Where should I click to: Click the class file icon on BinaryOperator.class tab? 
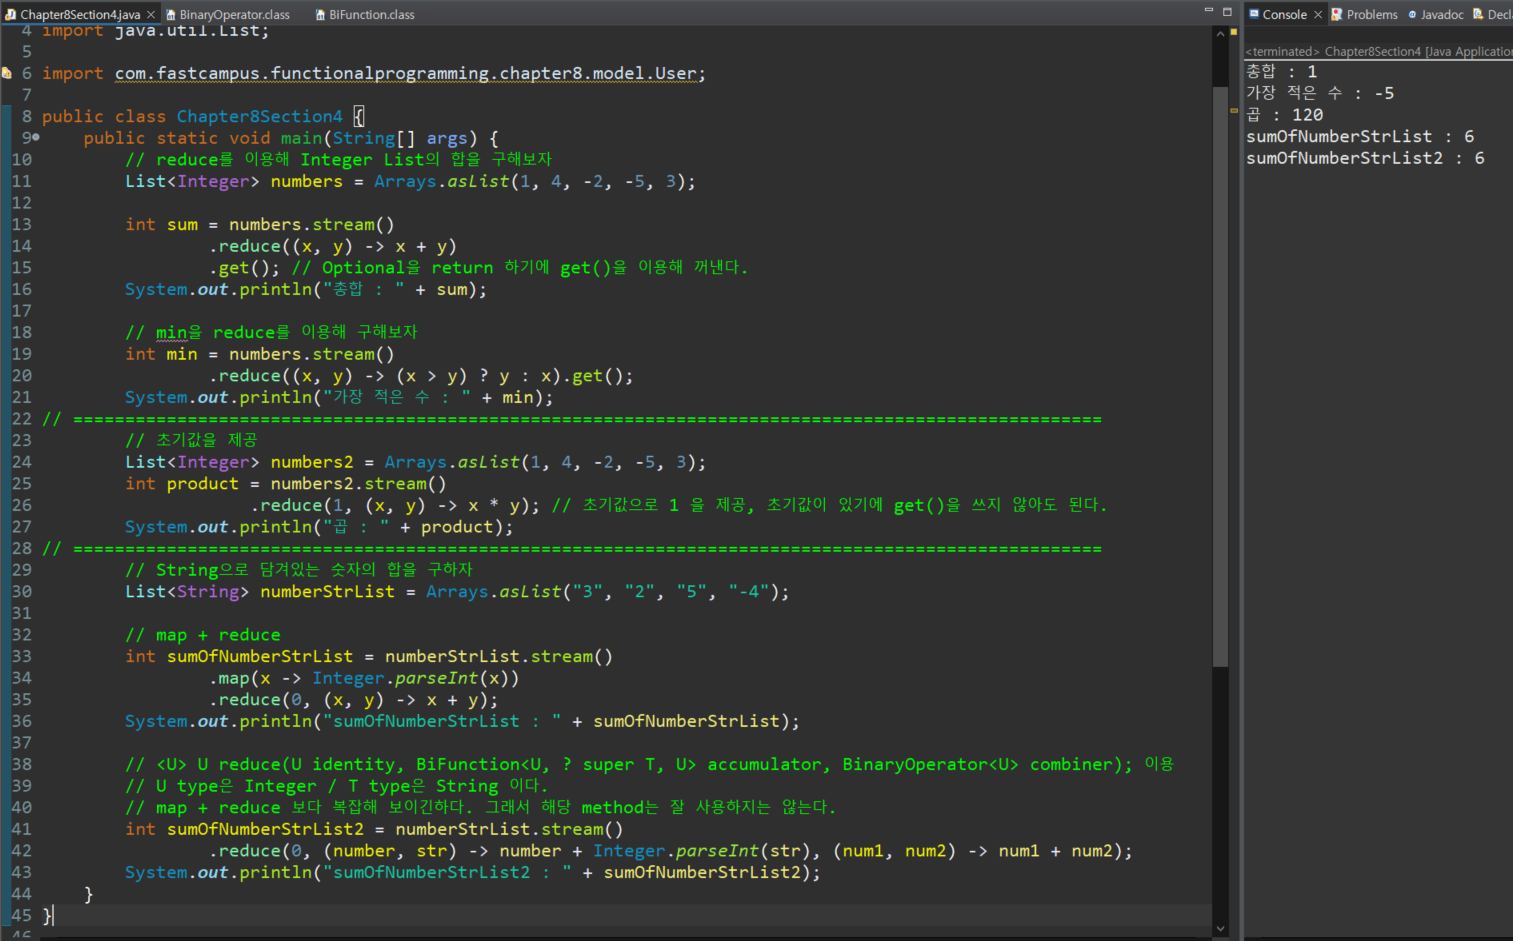(x=171, y=14)
